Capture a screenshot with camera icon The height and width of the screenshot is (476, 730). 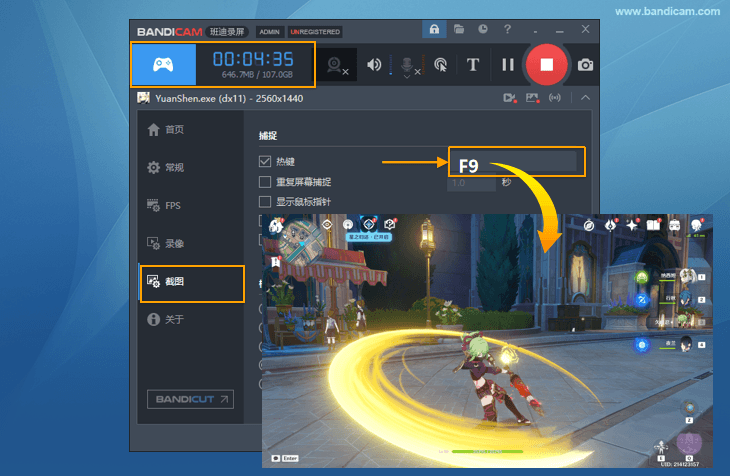pos(585,65)
